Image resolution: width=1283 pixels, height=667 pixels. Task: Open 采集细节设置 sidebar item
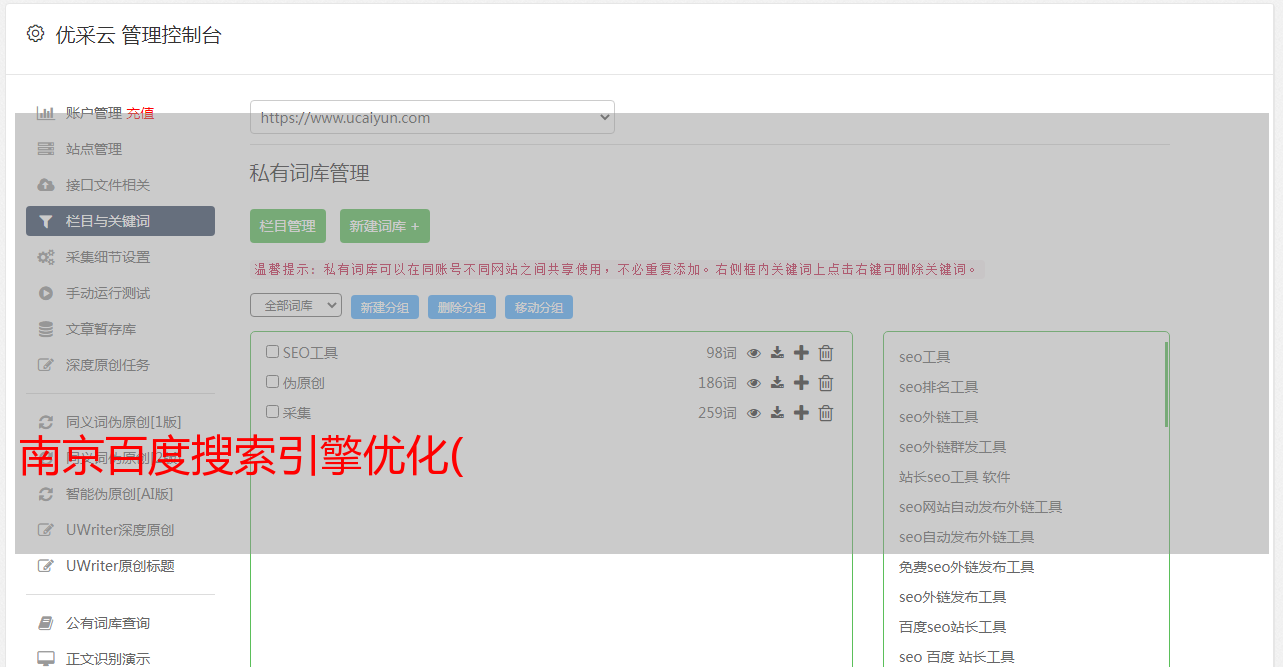108,257
